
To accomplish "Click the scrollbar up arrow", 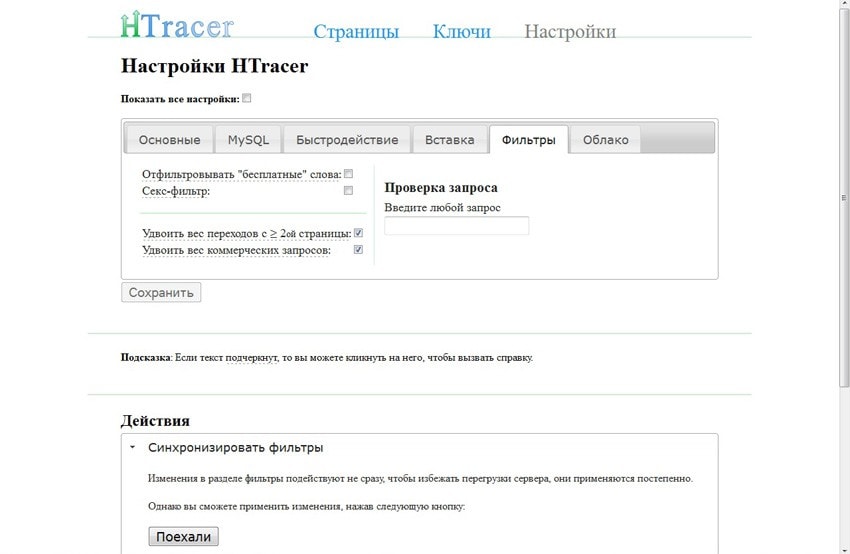I will pyautogui.click(x=843, y=4).
